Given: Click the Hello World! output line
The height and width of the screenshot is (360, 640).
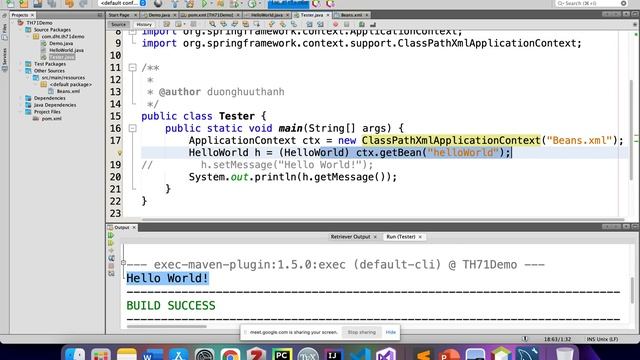Looking at the screenshot, I should (168, 278).
